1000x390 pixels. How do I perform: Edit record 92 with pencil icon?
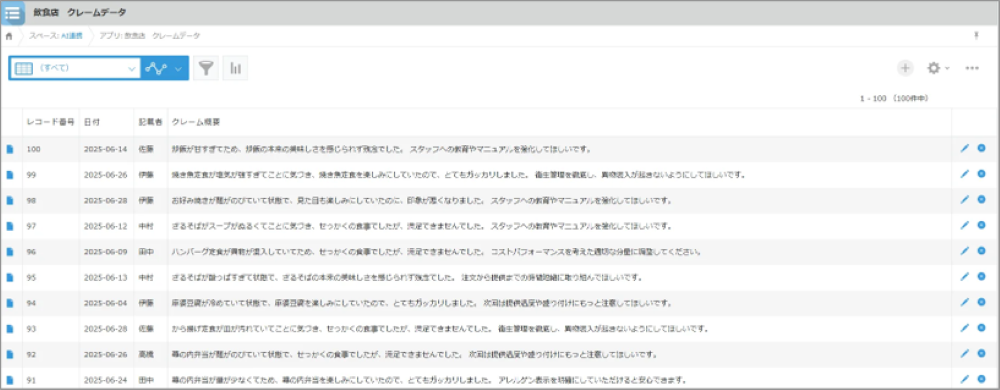point(964,354)
